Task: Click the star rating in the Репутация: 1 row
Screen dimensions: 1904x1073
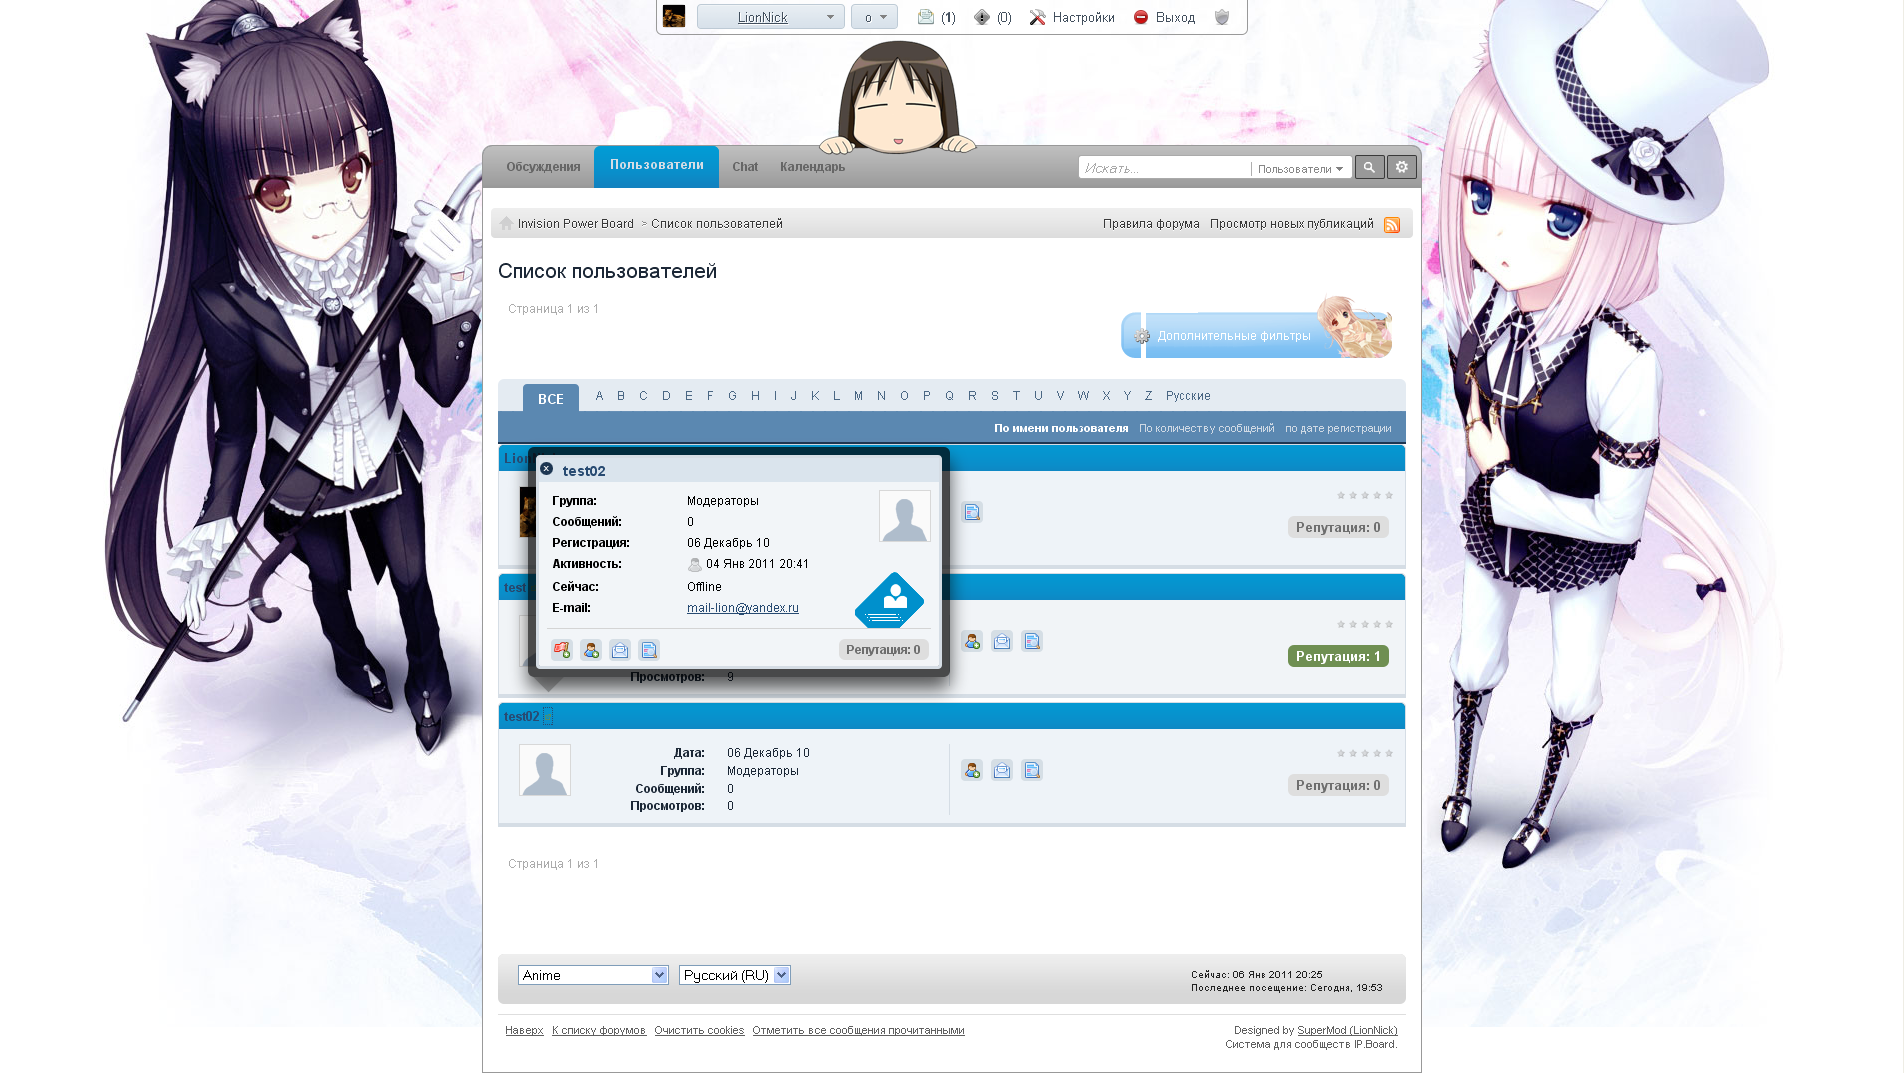Action: [x=1365, y=624]
